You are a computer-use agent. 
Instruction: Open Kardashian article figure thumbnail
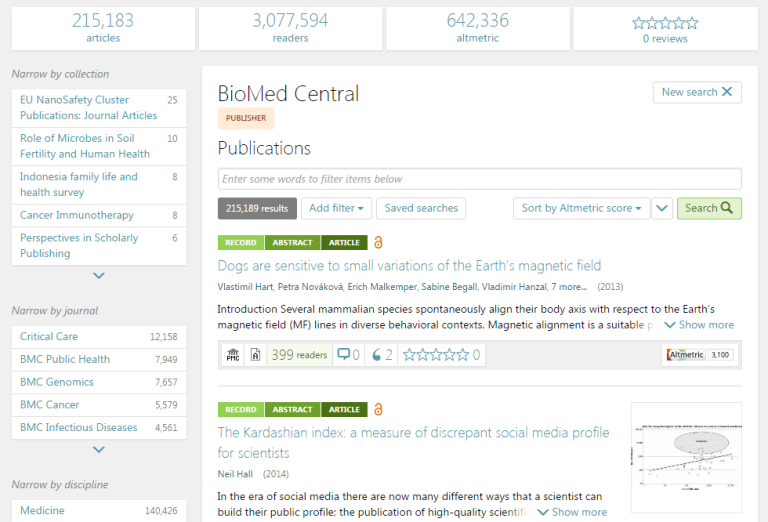coord(686,457)
